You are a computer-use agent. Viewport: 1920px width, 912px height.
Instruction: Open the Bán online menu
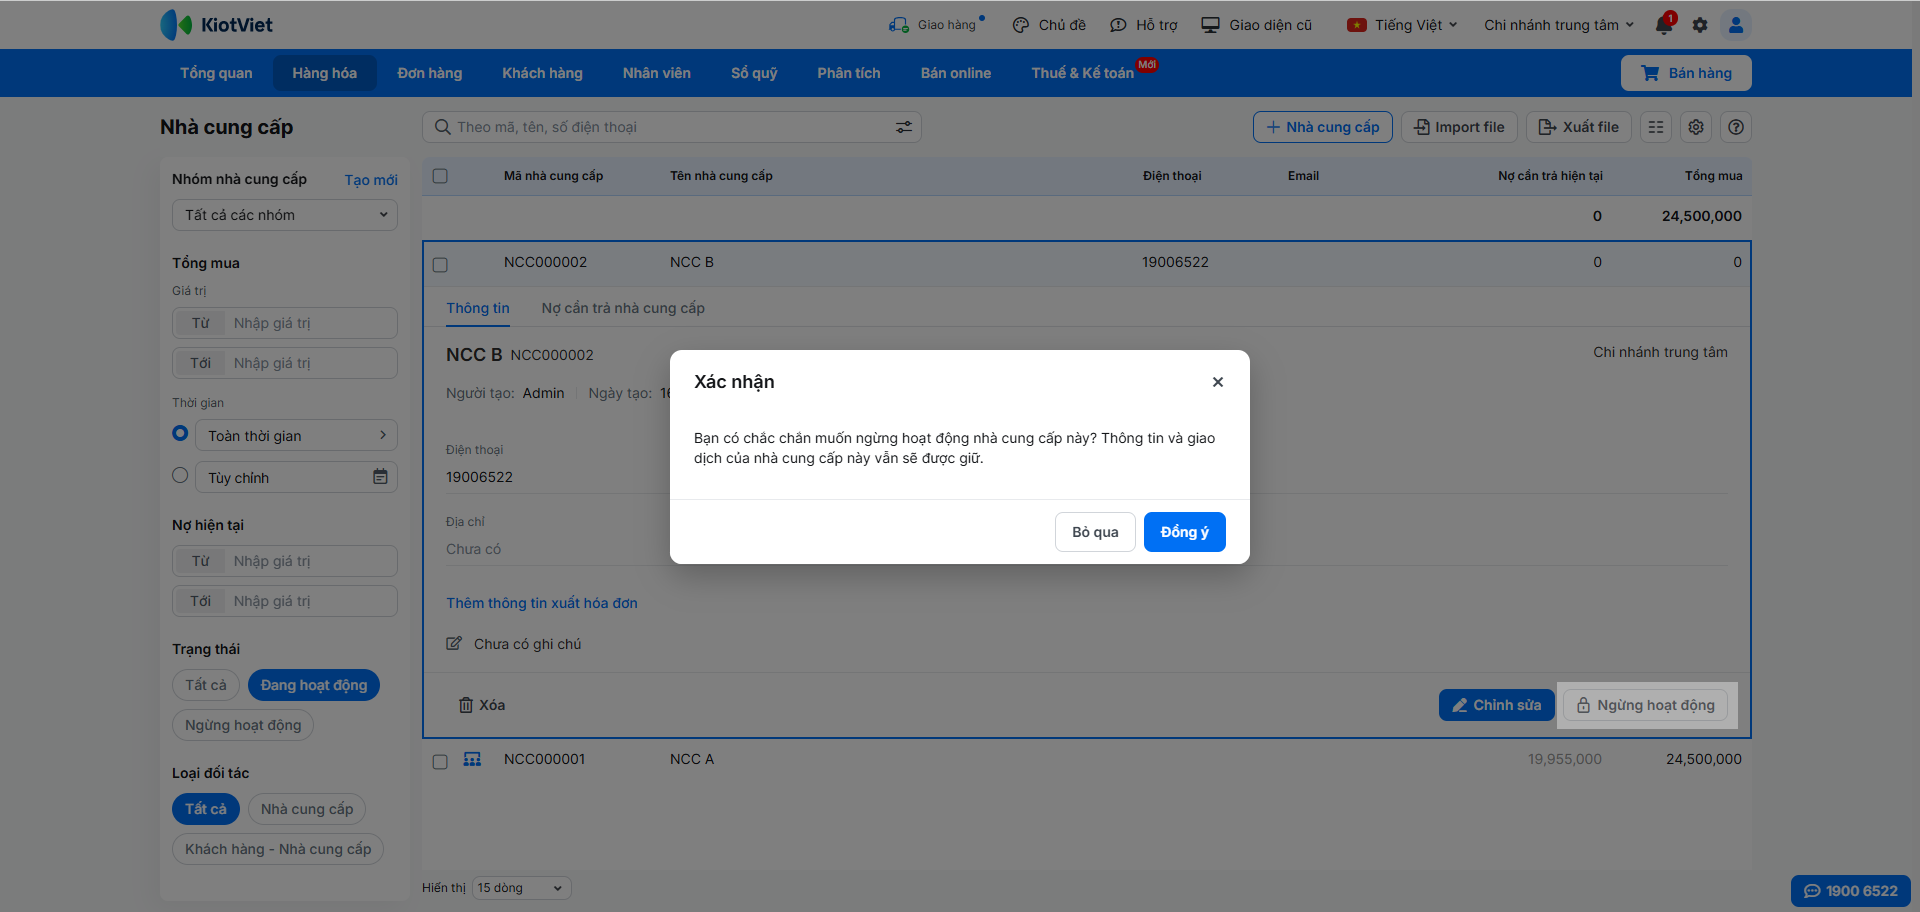click(956, 73)
